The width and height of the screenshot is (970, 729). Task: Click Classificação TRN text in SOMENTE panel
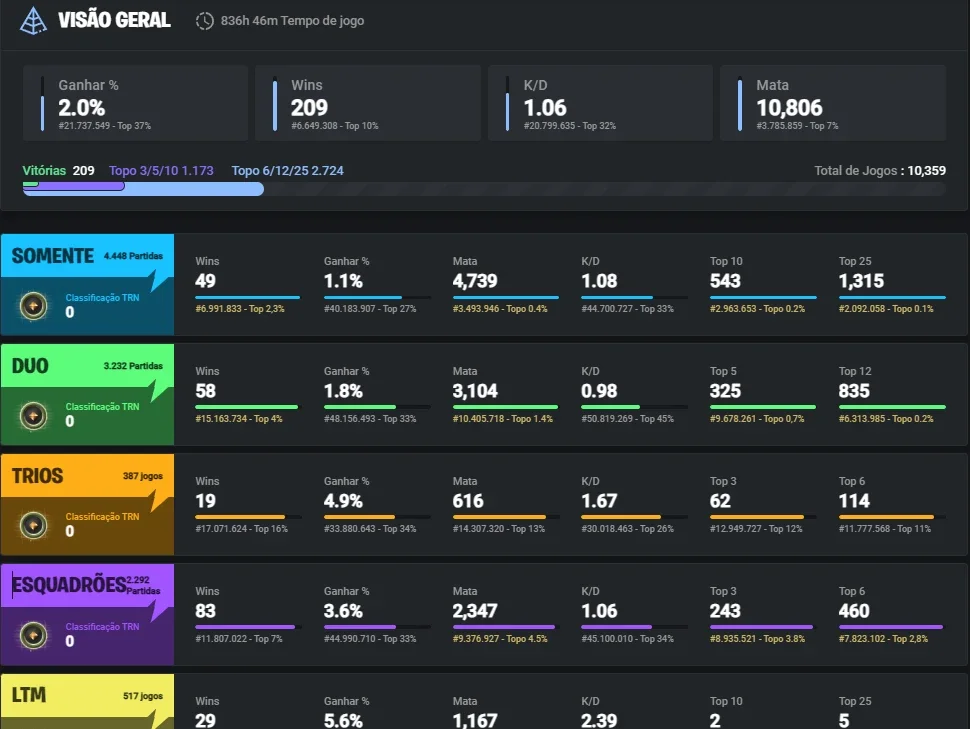103,298
